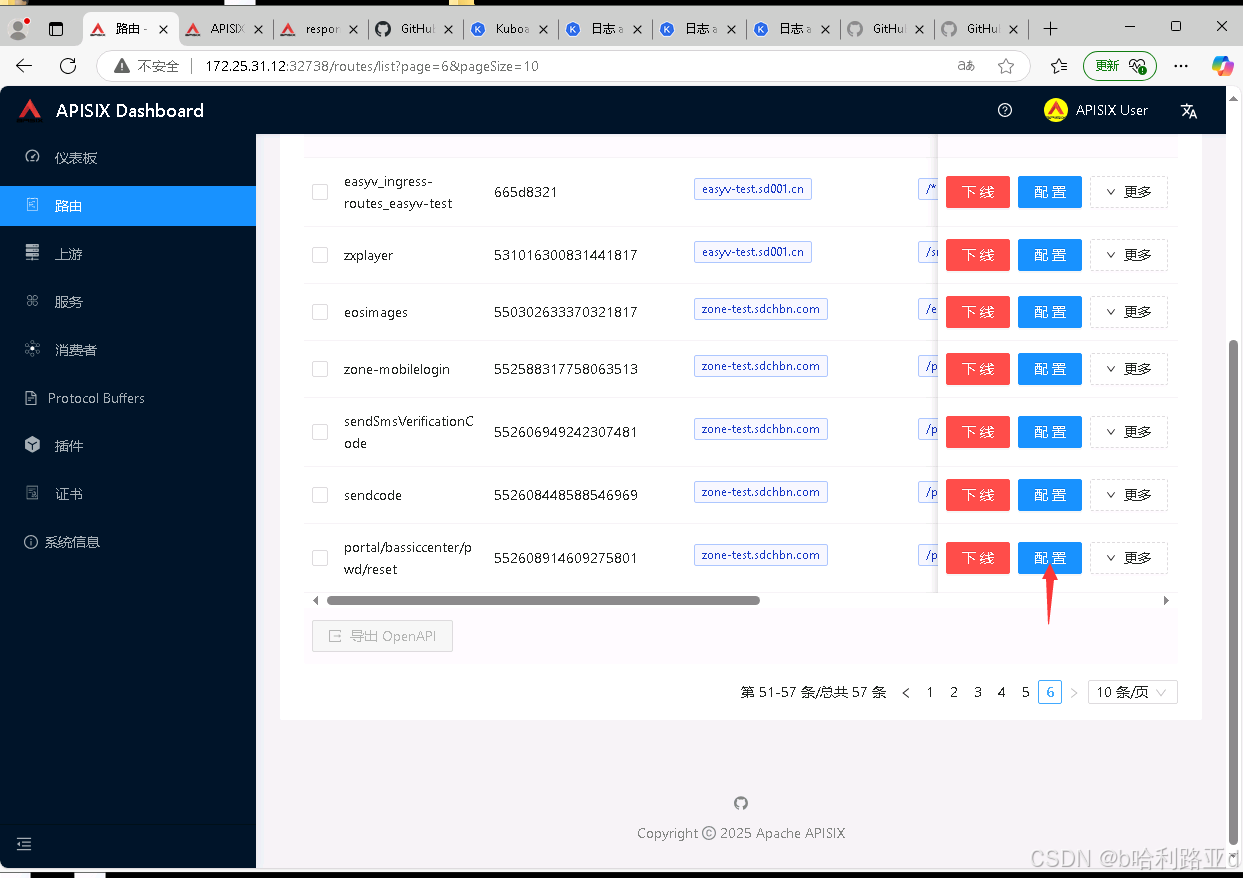Open 证书 sidebar item
Screen dimensions: 1243x878
click(128, 494)
